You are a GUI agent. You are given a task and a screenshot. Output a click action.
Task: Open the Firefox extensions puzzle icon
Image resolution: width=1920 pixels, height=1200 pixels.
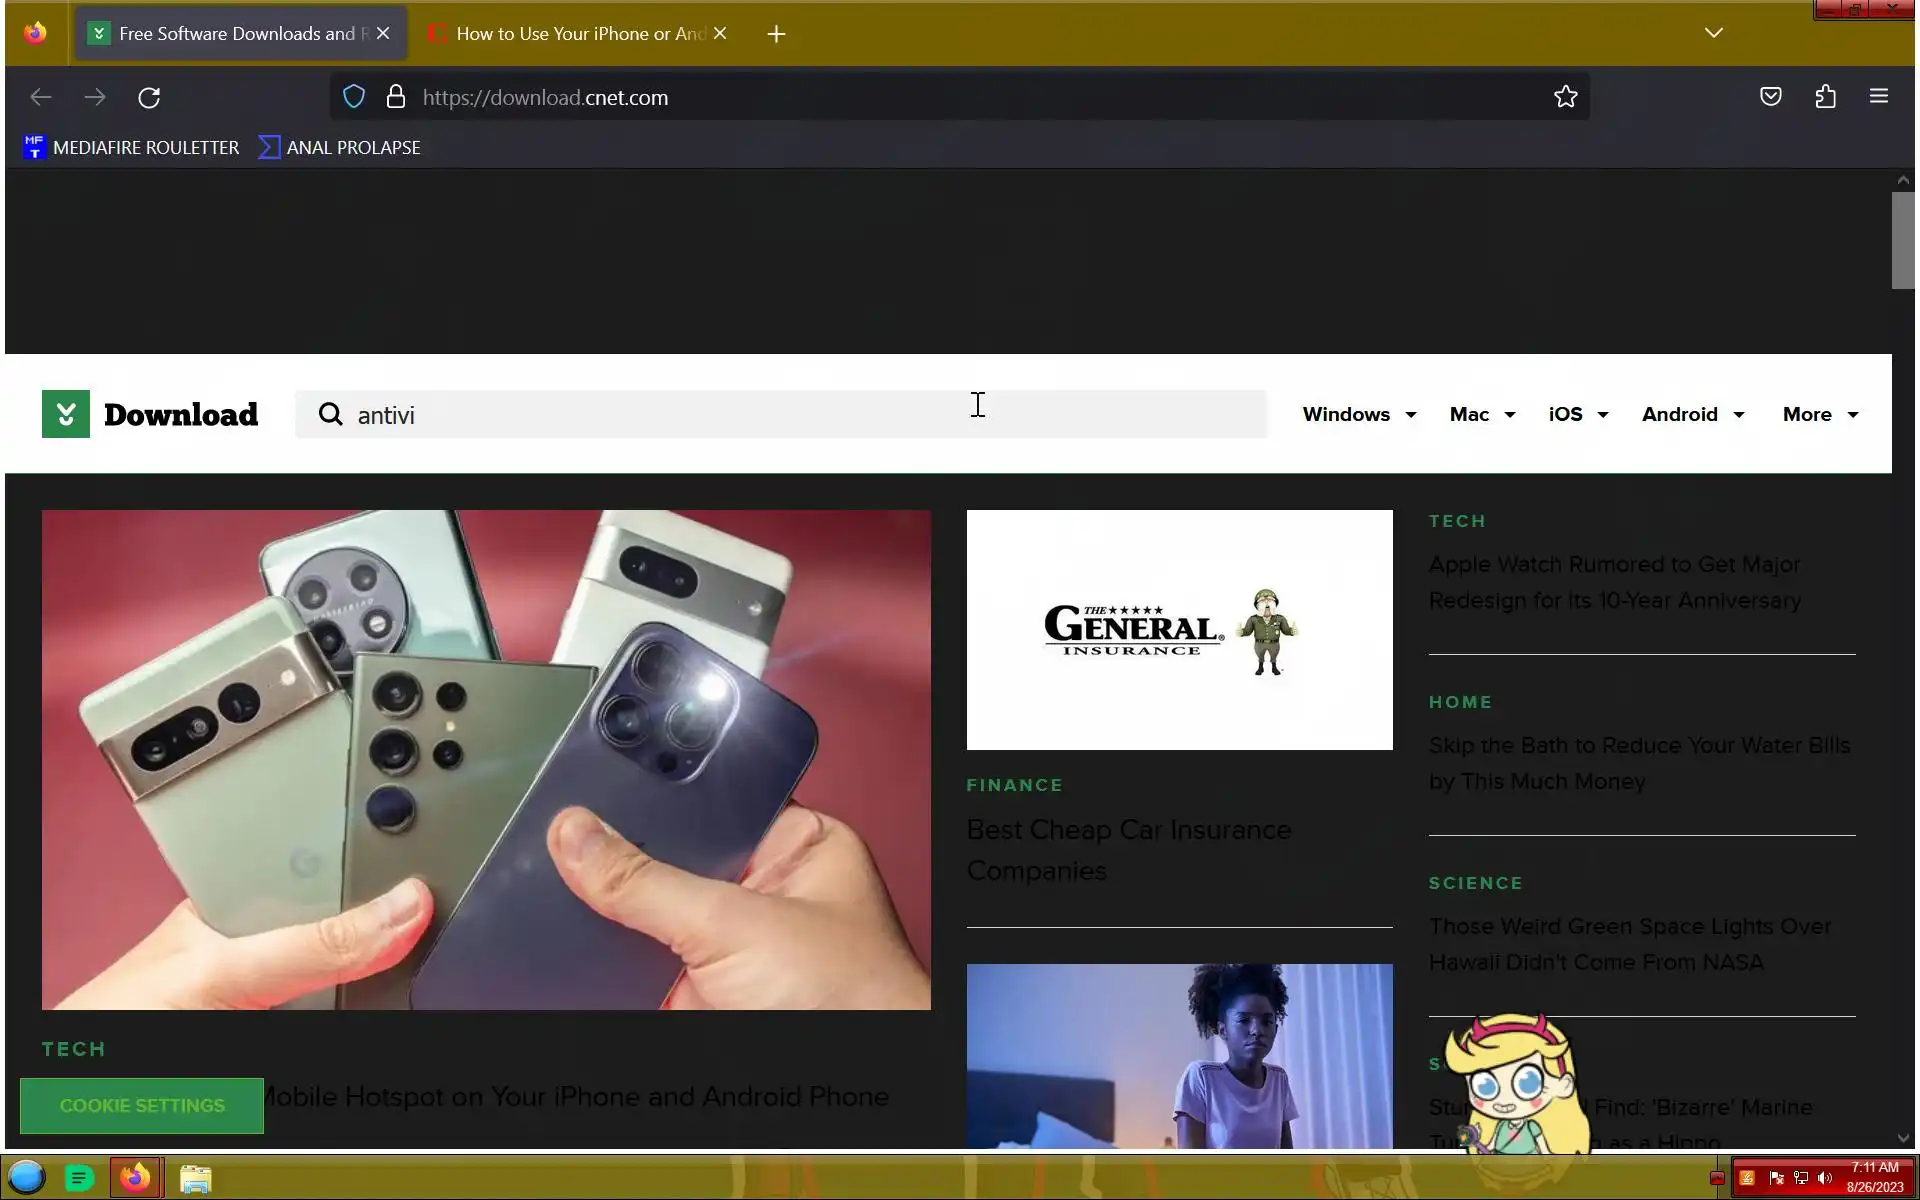coord(1825,97)
